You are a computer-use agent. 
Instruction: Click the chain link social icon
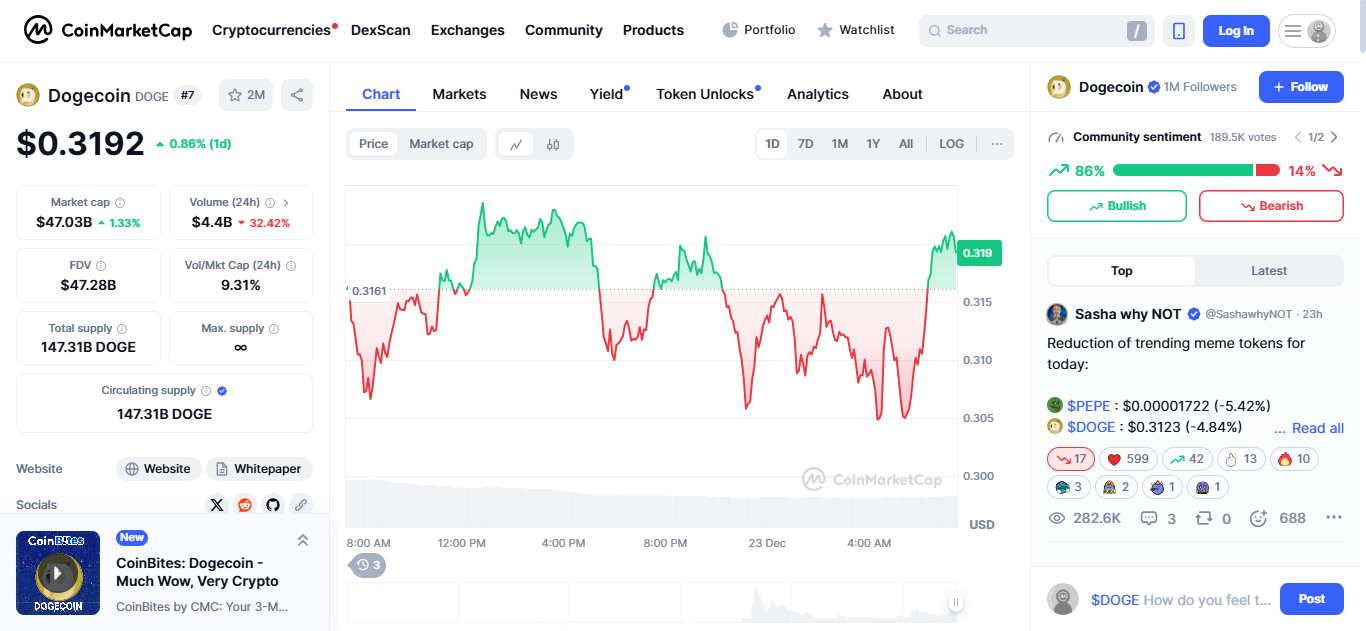click(x=300, y=505)
